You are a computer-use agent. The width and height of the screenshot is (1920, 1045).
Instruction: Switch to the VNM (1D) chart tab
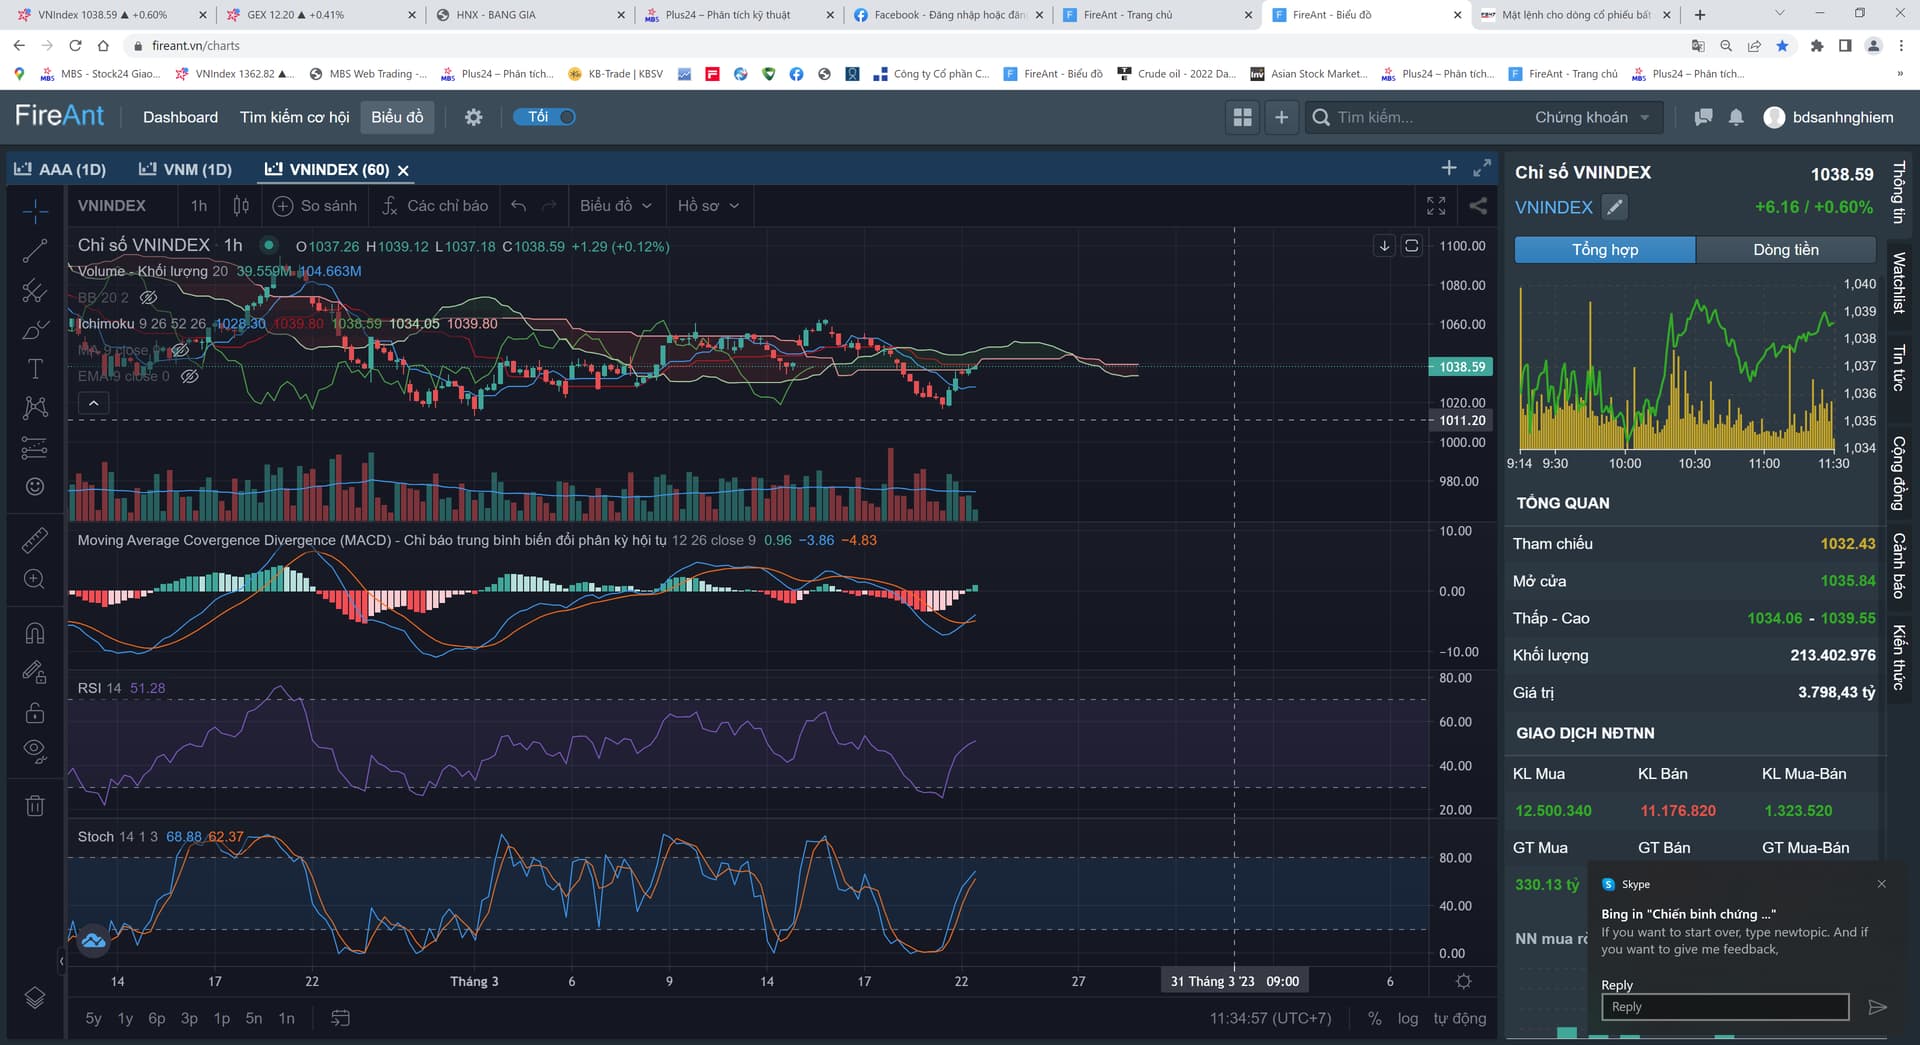pos(185,169)
